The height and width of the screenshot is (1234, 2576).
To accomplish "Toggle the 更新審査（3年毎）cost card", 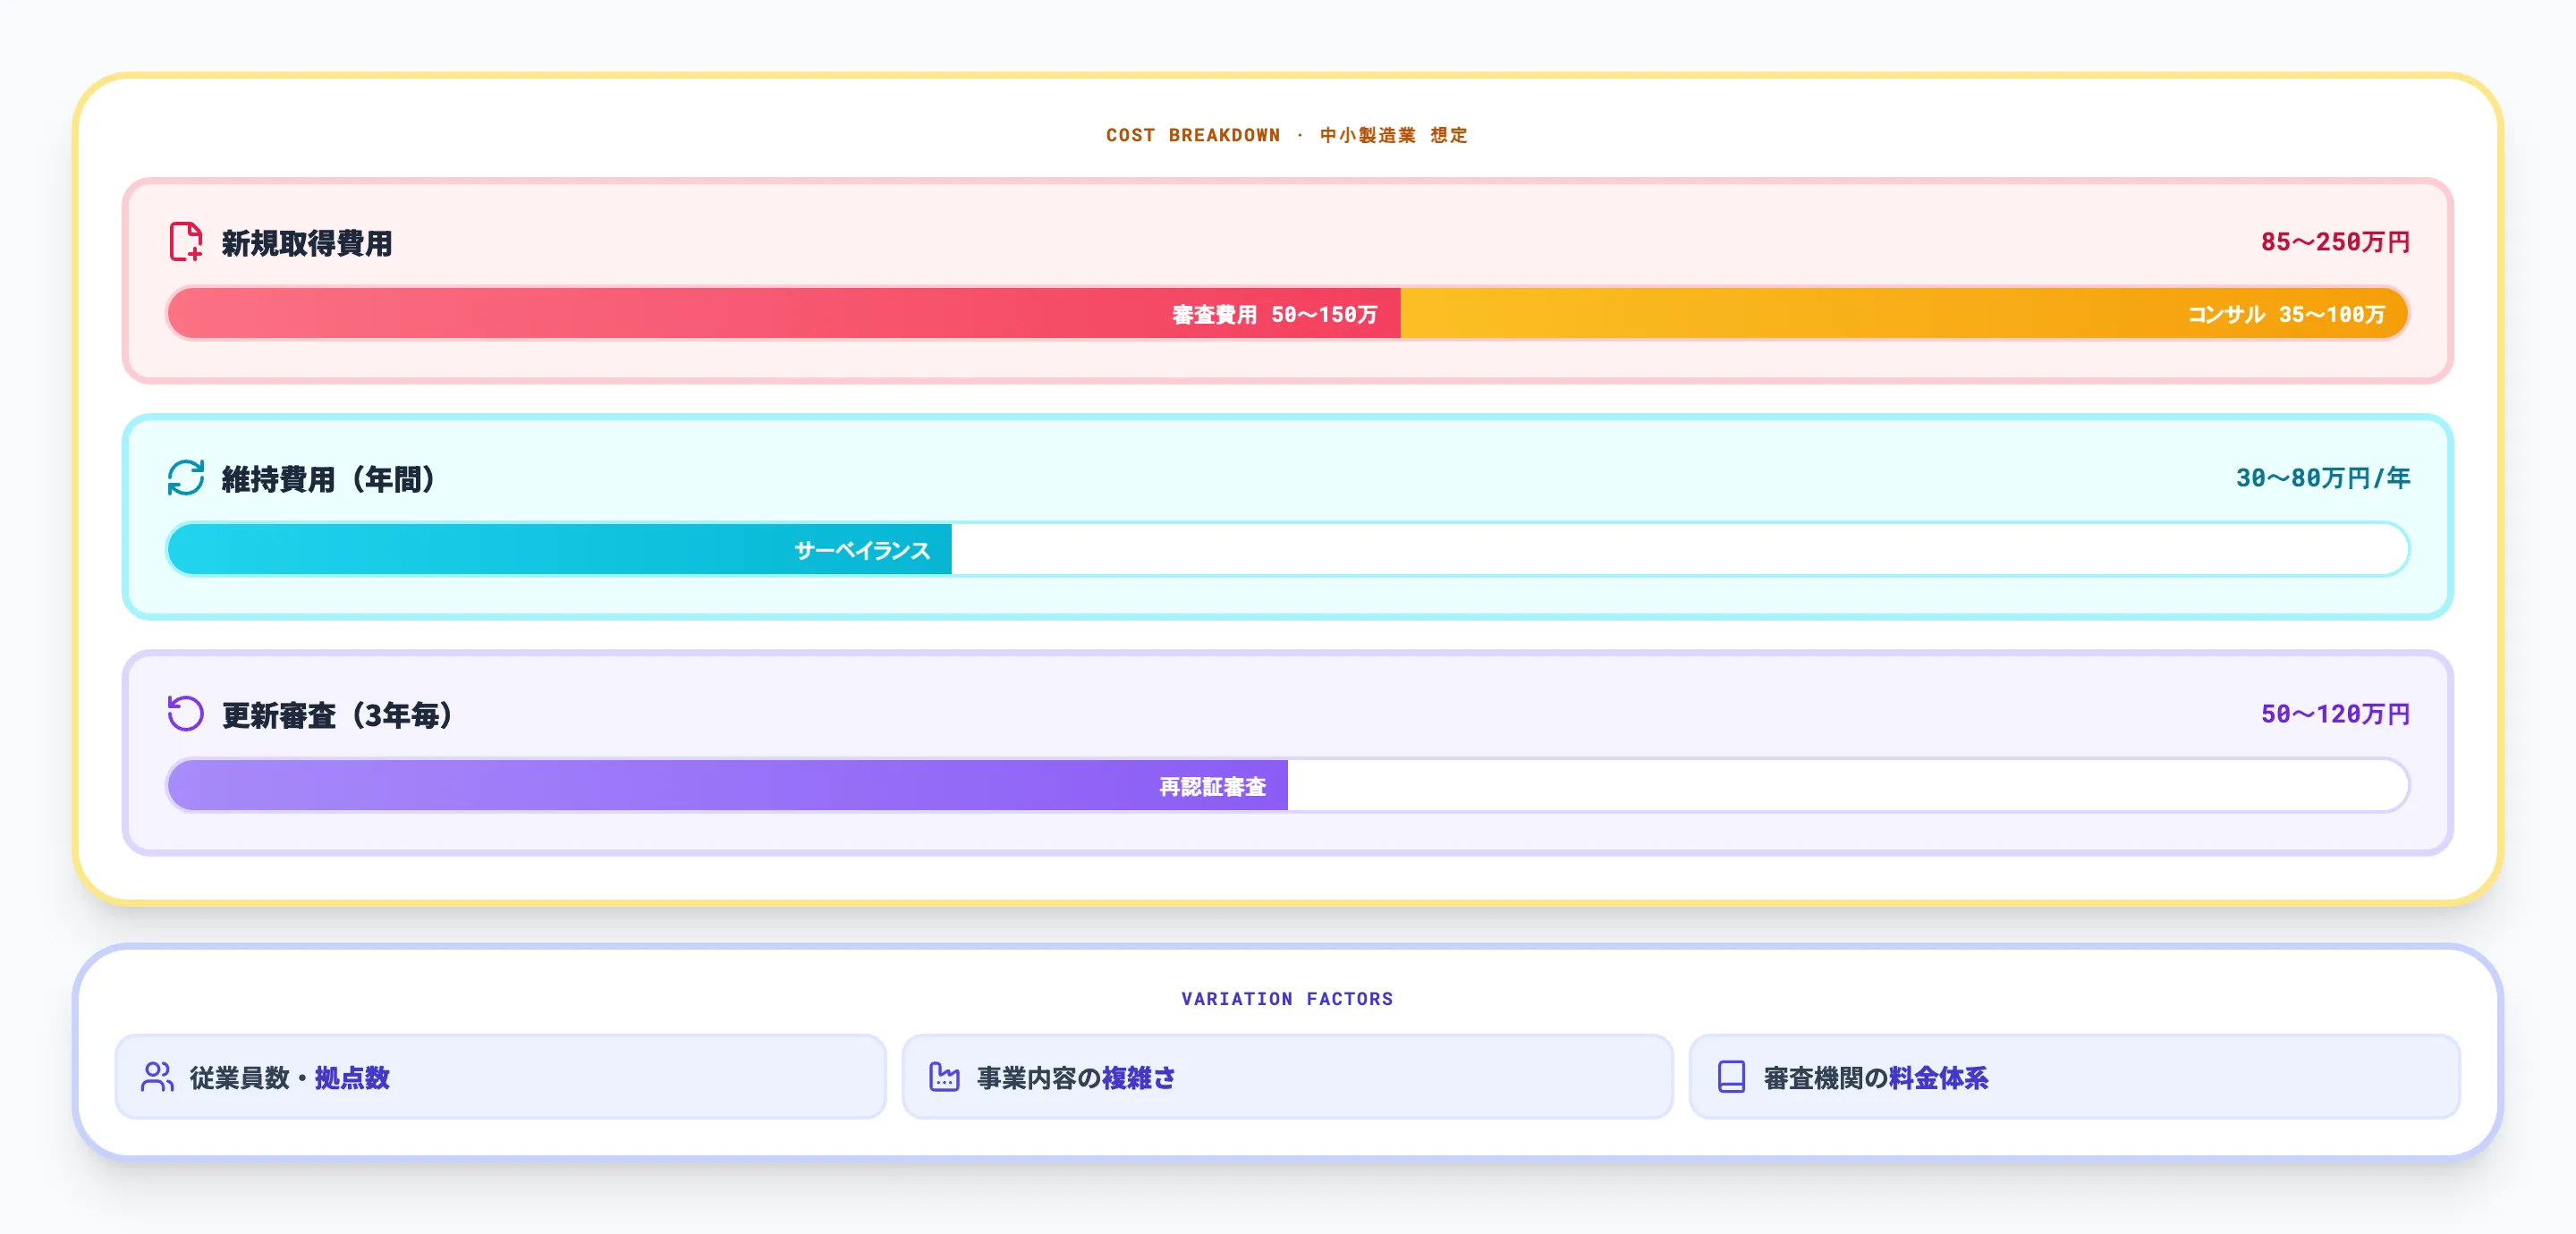I will point(1288,752).
